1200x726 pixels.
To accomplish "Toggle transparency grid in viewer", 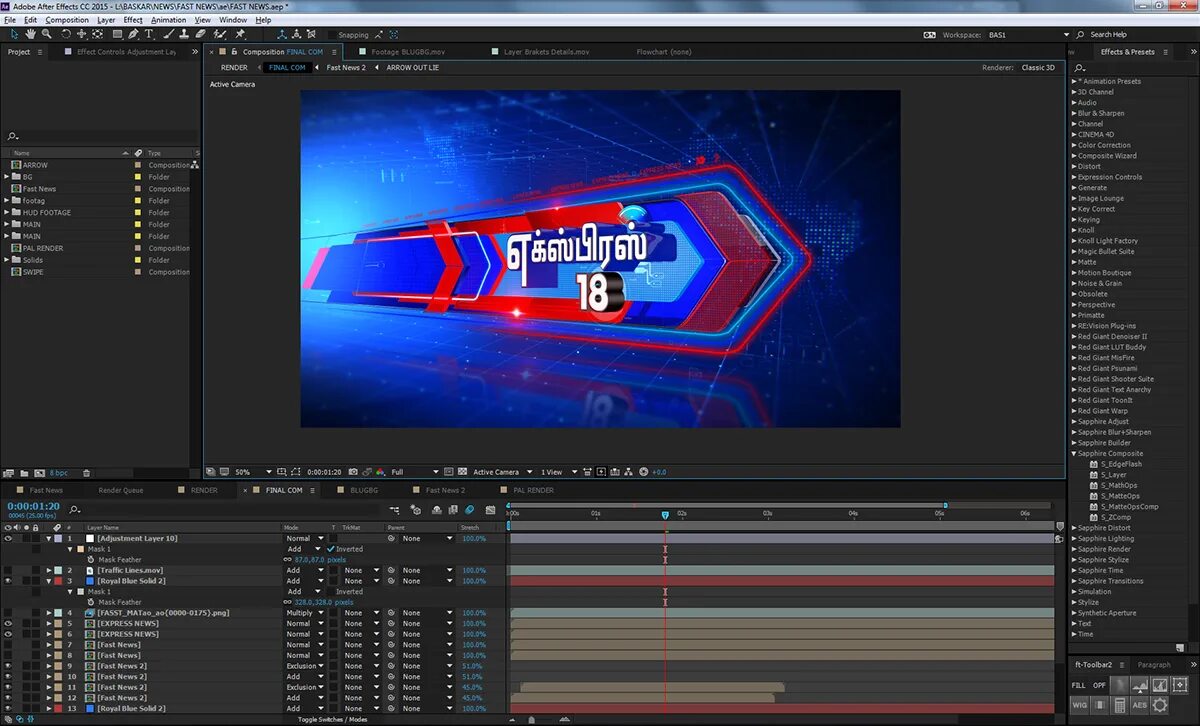I will point(462,472).
